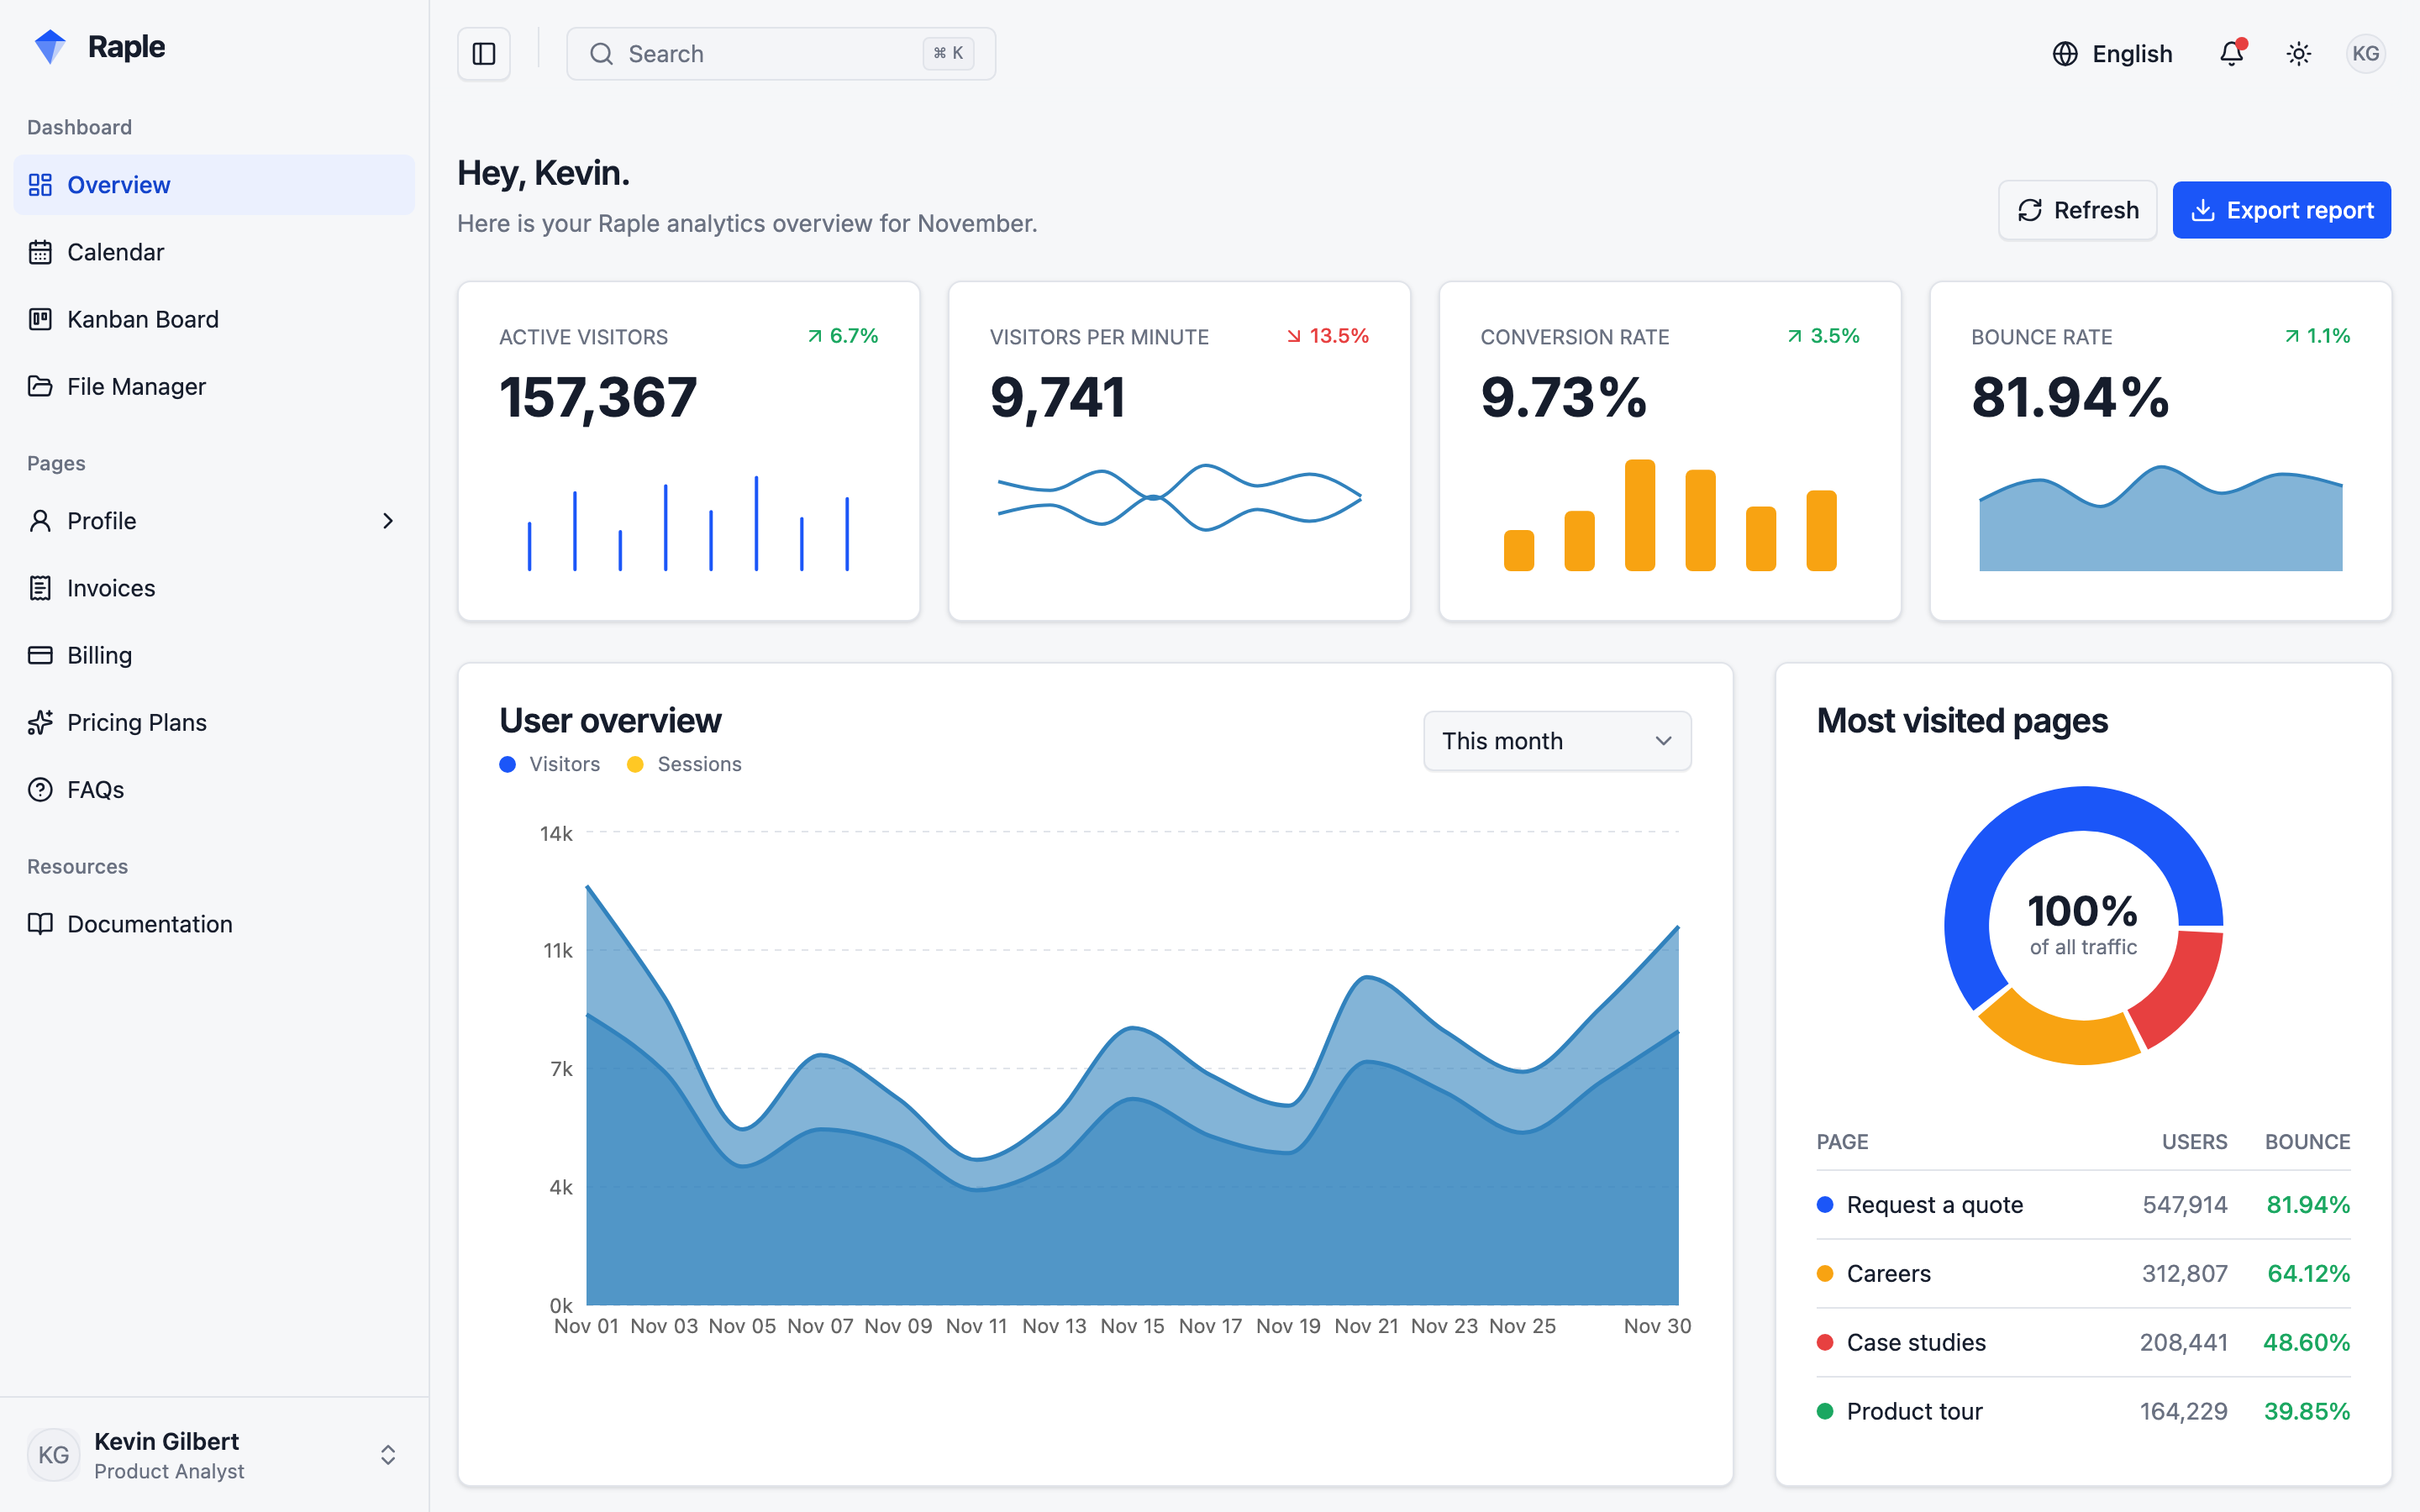Click the 9.73% conversion rate value
2420x1512 pixels.
click(1564, 397)
